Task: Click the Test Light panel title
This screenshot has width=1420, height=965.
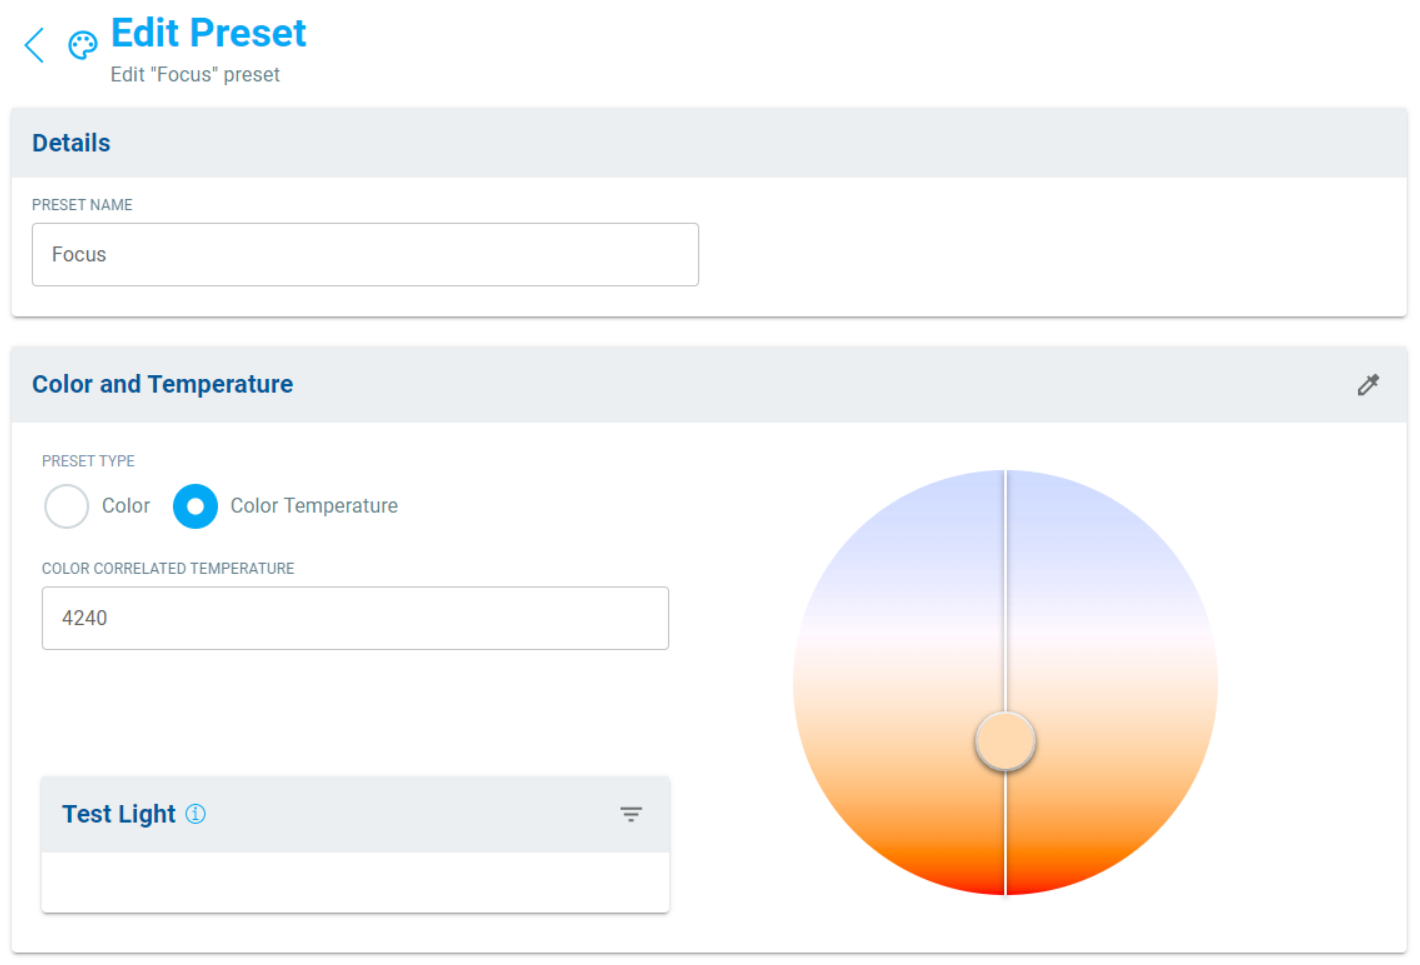Action: tap(119, 814)
